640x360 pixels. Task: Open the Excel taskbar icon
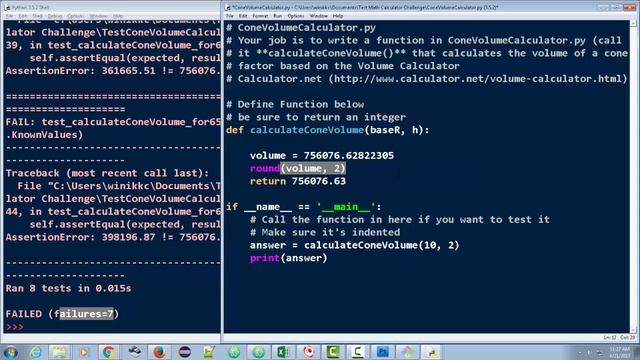tap(283, 352)
